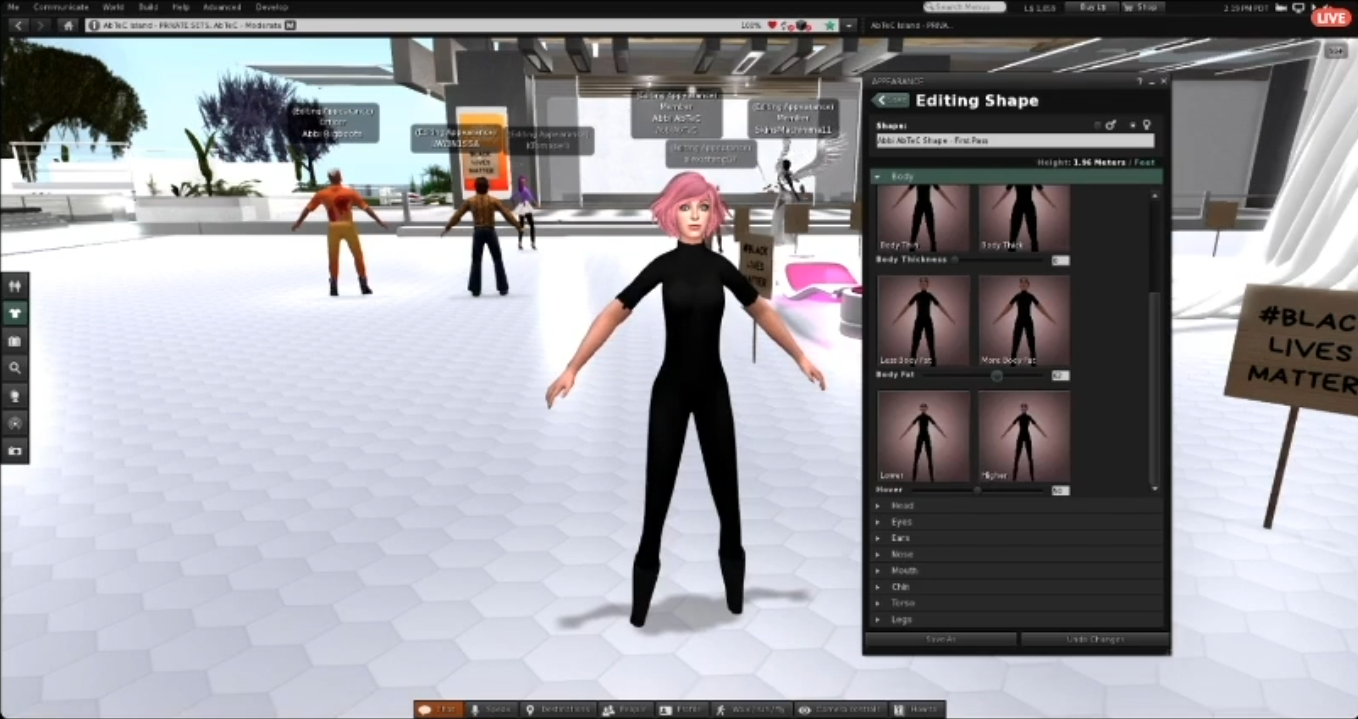Open the Appearance shirt icon in left sidebar
Image resolution: width=1358 pixels, height=719 pixels.
point(15,313)
